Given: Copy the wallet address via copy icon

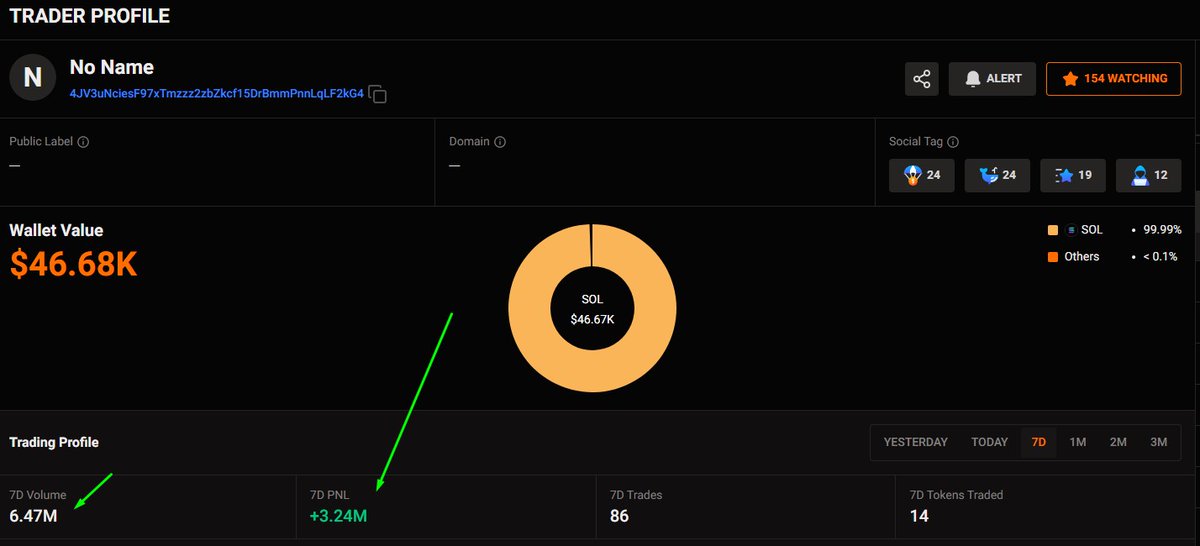Looking at the screenshot, I should coord(377,94).
